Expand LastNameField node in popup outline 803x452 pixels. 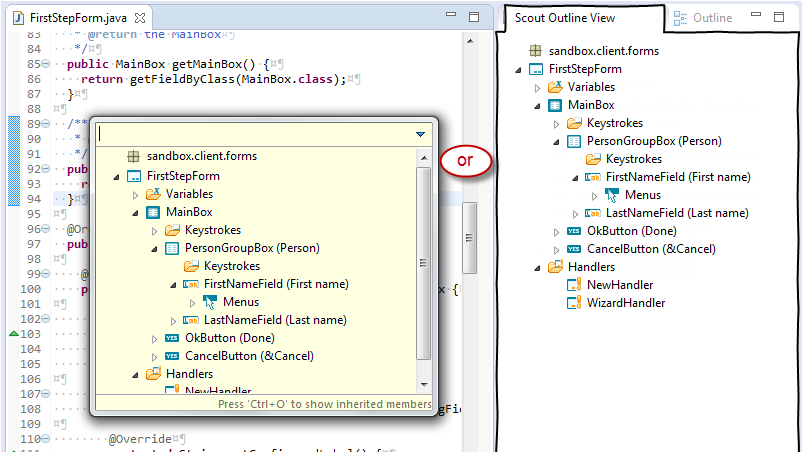[173, 321]
